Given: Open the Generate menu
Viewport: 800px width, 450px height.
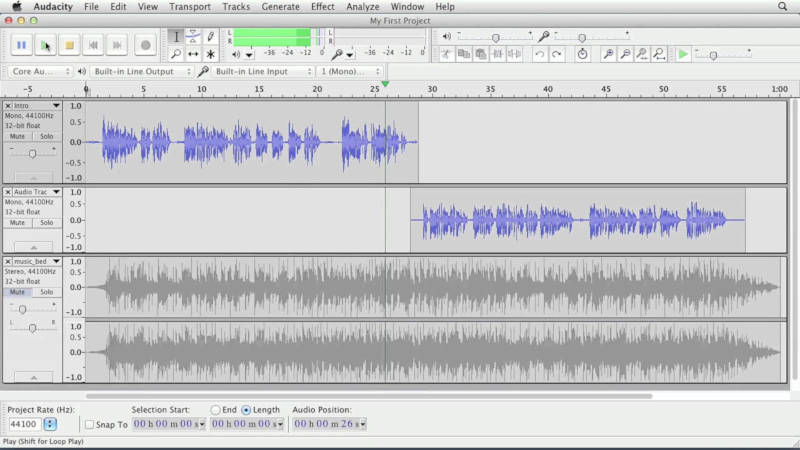Looking at the screenshot, I should pos(280,7).
